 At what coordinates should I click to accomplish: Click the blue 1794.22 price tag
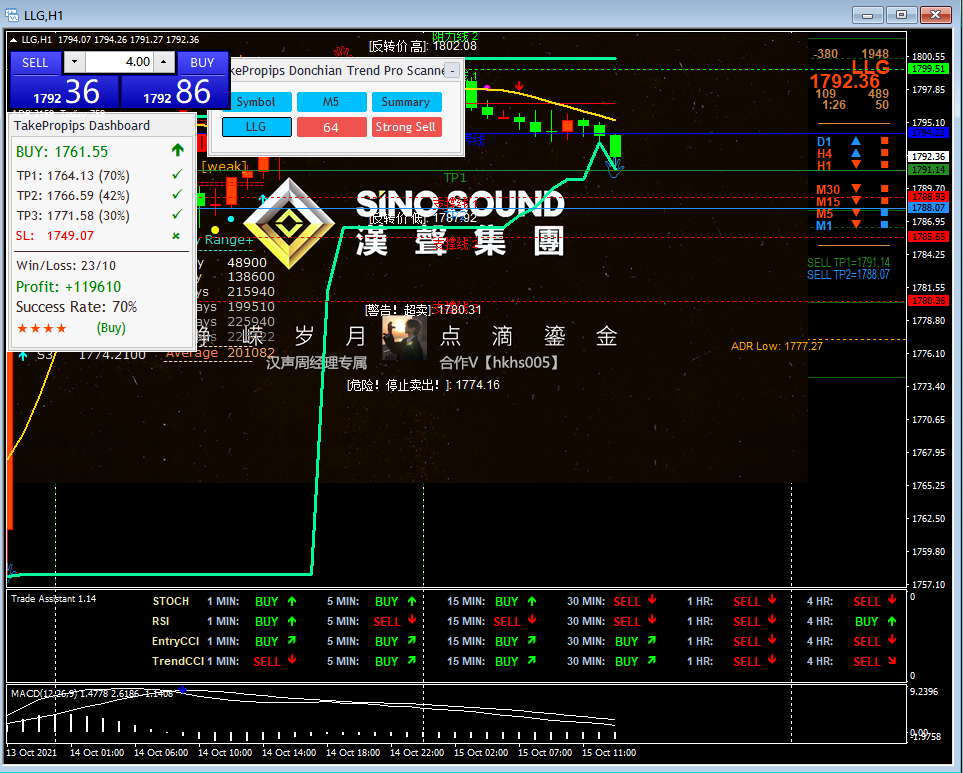[x=929, y=133]
